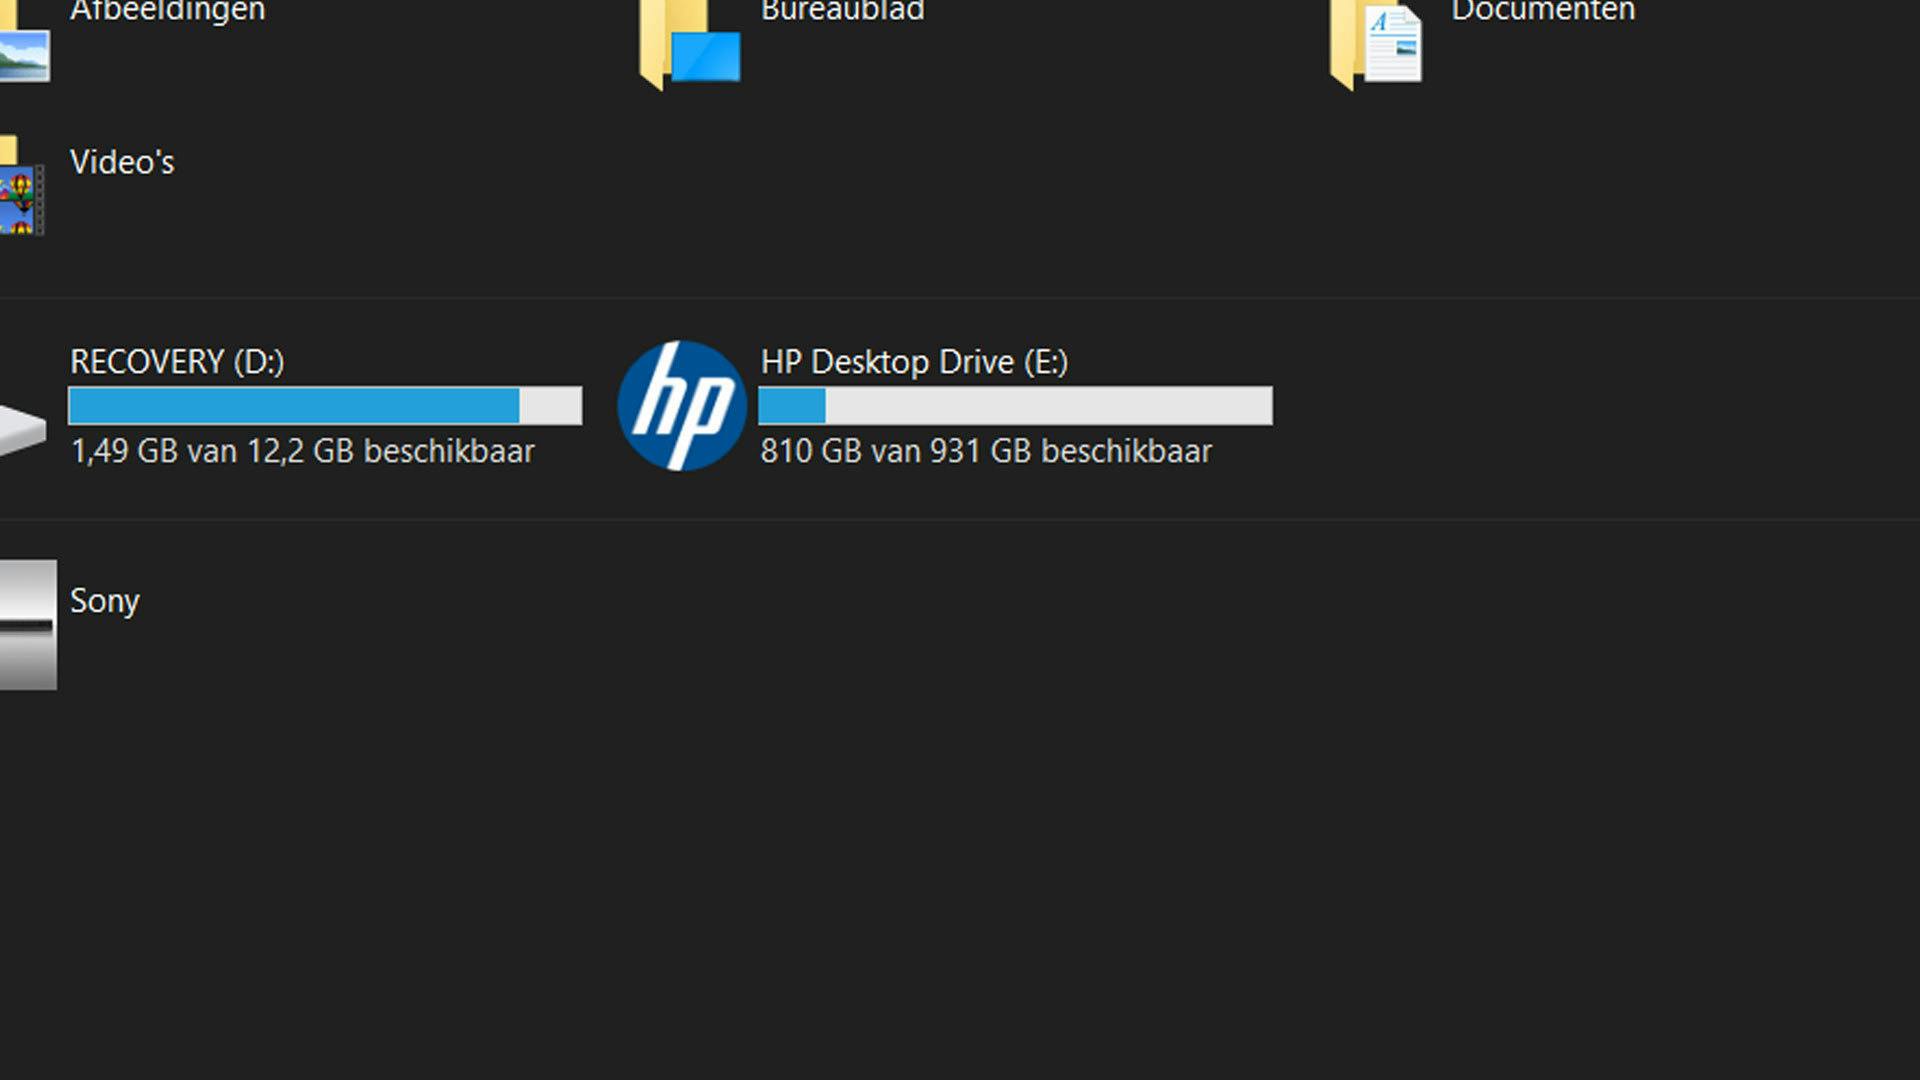Image resolution: width=1920 pixels, height=1080 pixels.
Task: Select the HP Desktop Drive (E:) name
Action: [x=913, y=362]
